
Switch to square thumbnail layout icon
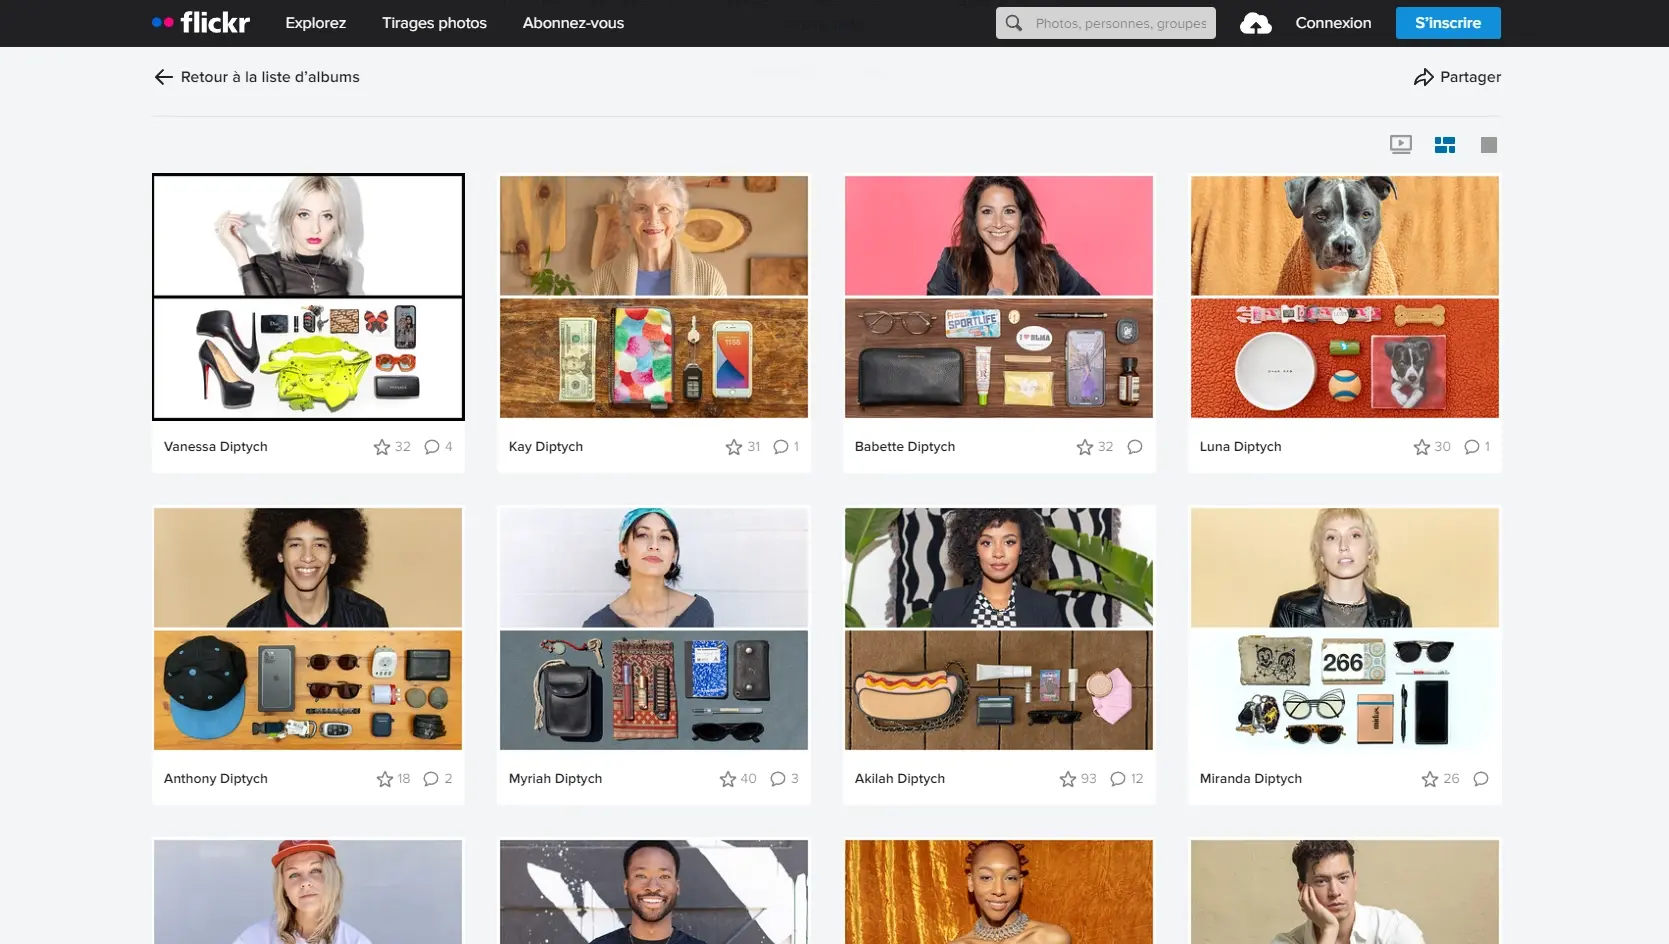pos(1489,145)
